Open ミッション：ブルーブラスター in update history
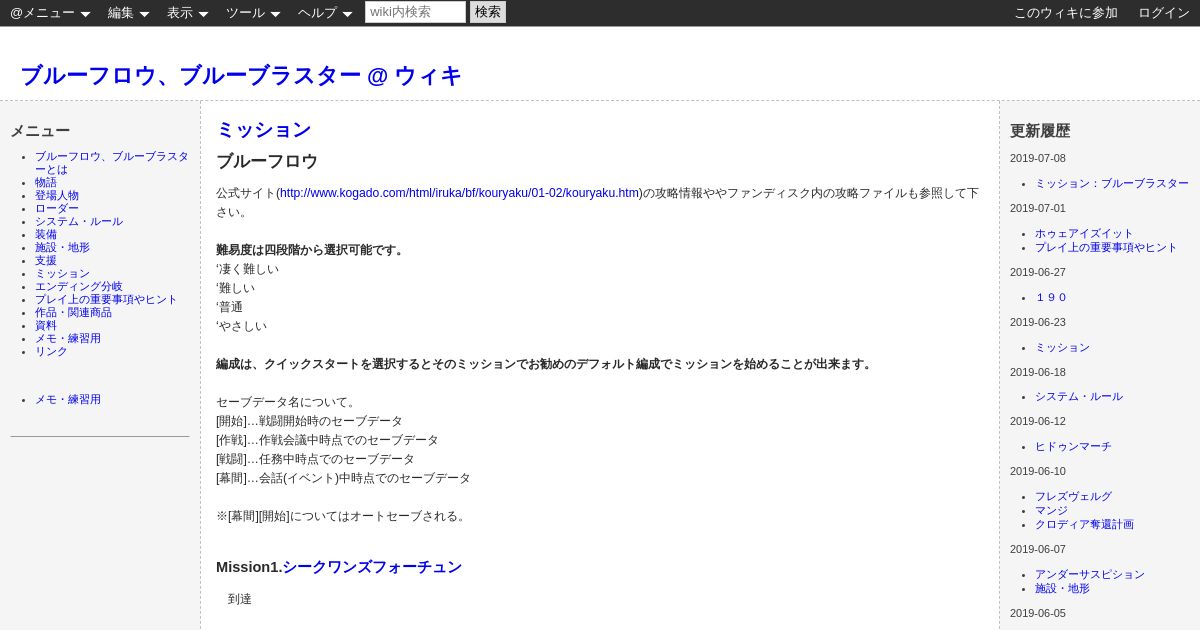1200x630 pixels. (x=1112, y=184)
